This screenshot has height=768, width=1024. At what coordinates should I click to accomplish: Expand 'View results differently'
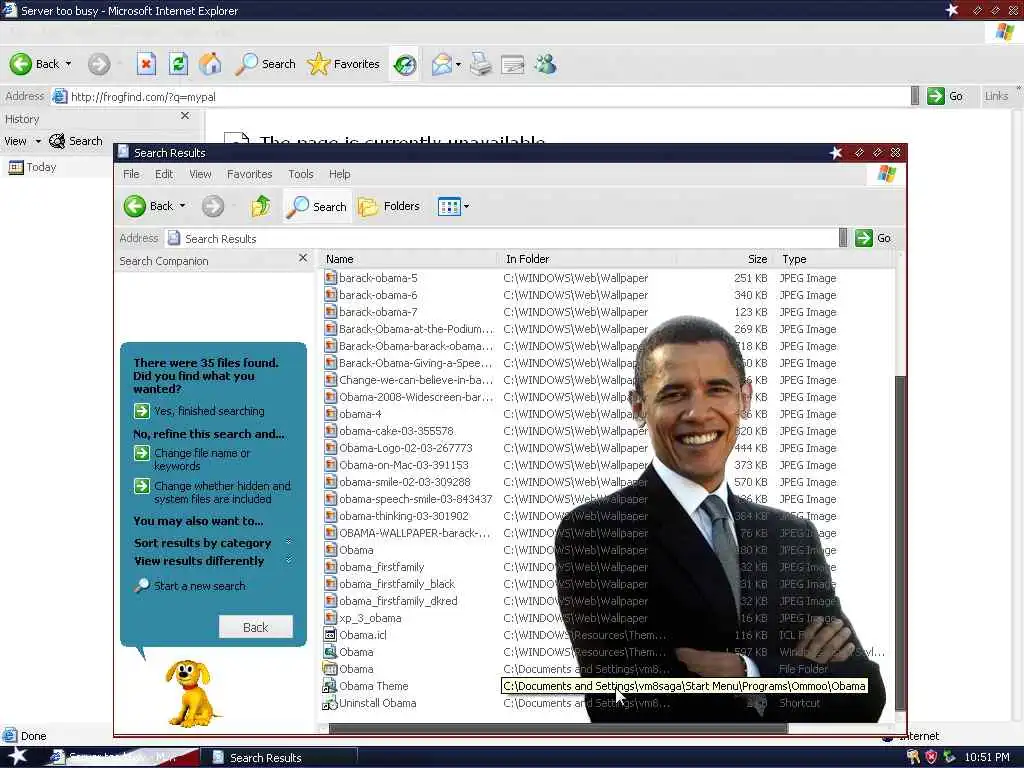pyautogui.click(x=212, y=561)
